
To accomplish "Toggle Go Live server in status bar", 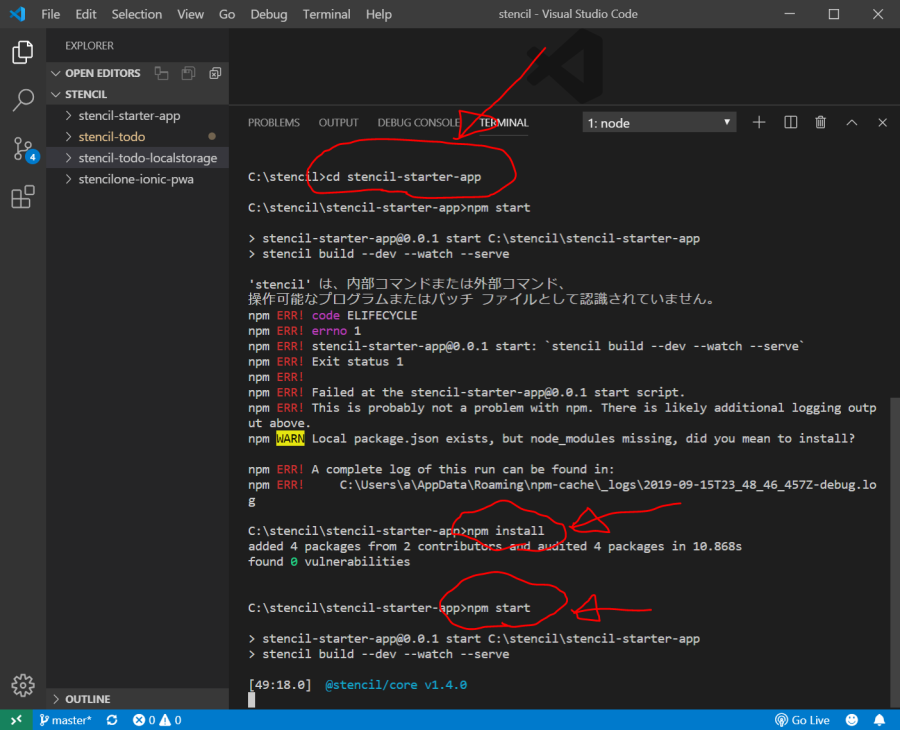I will 803,720.
